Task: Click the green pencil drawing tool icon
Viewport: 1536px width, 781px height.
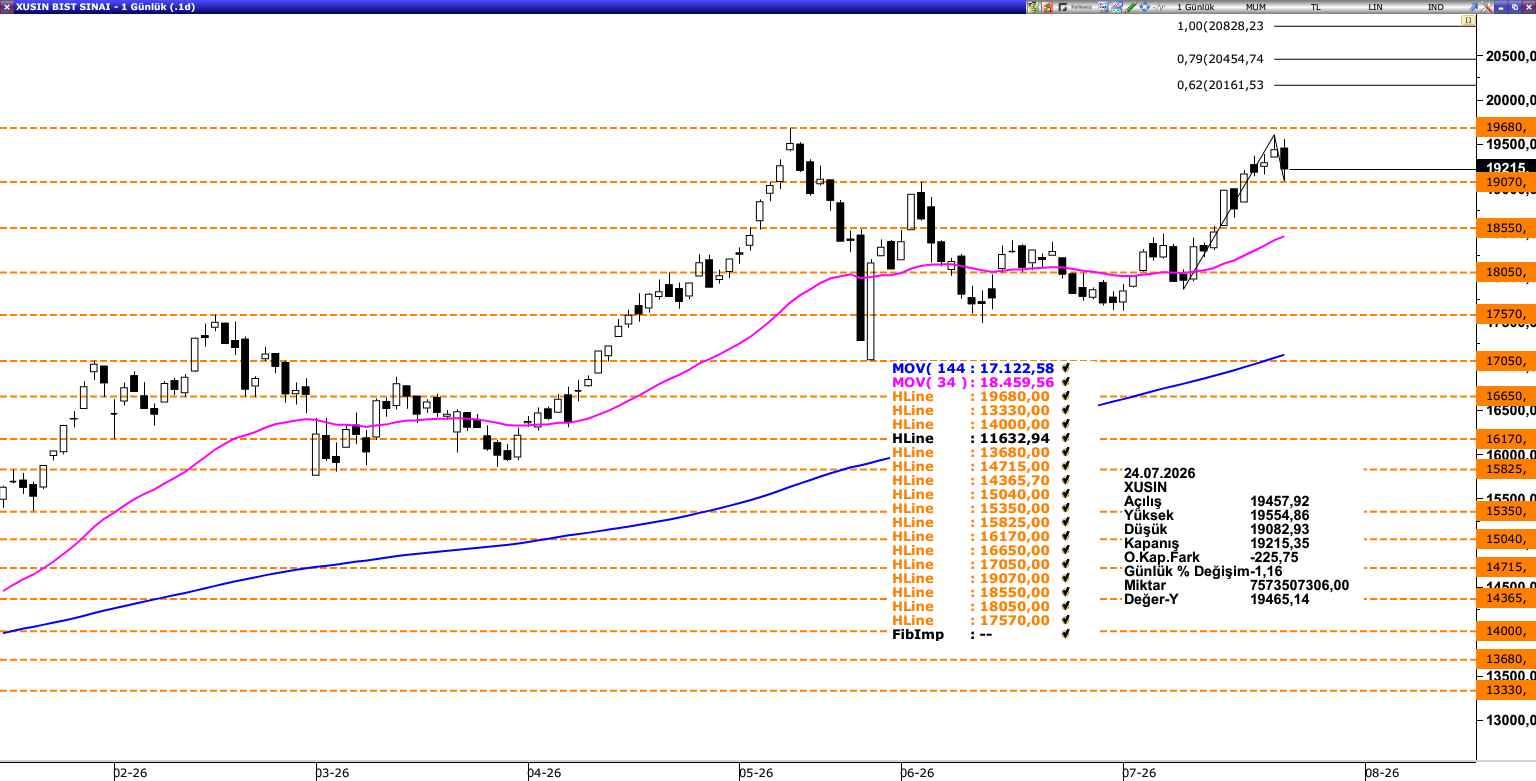Action: [1131, 7]
